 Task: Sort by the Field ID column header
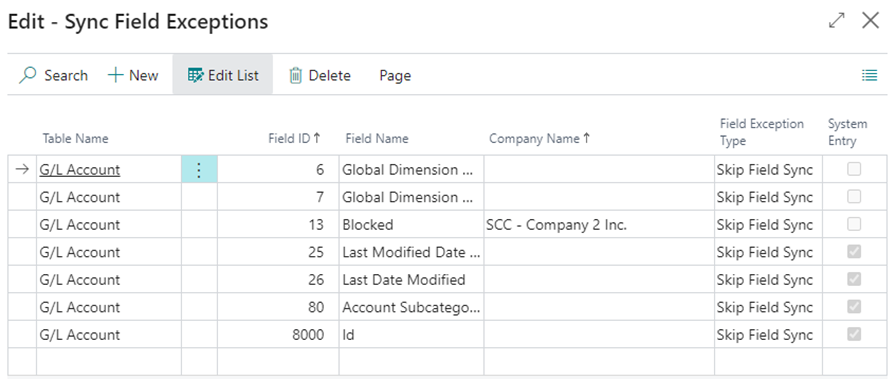coord(294,138)
